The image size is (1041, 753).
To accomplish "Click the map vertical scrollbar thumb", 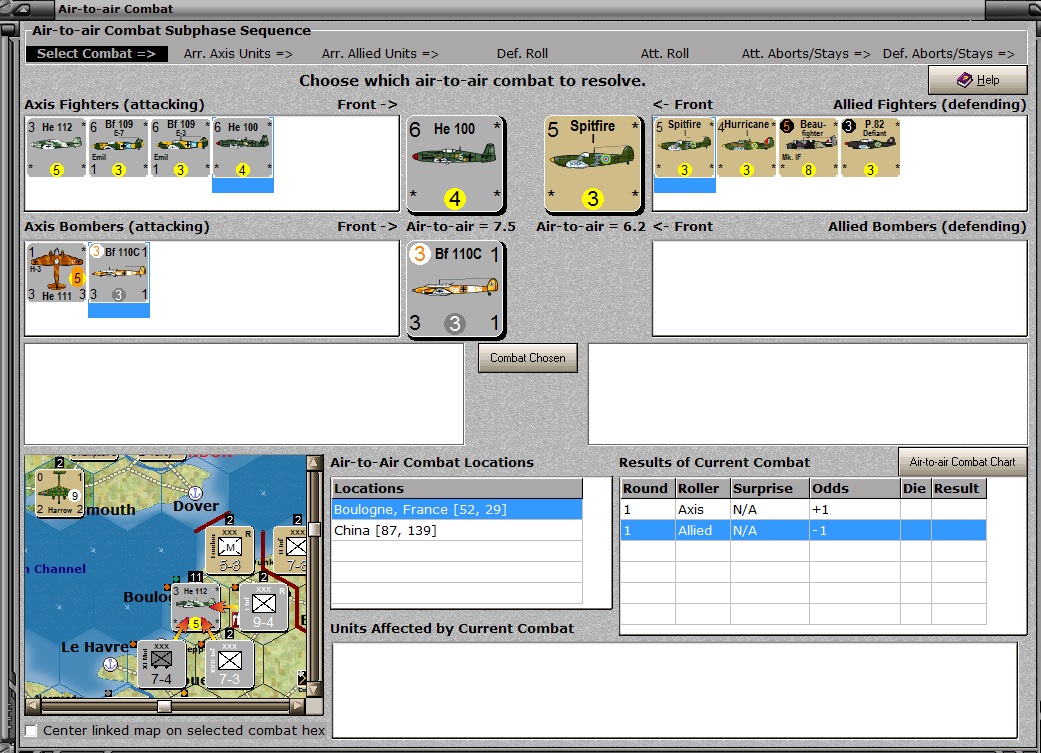I will point(315,529).
